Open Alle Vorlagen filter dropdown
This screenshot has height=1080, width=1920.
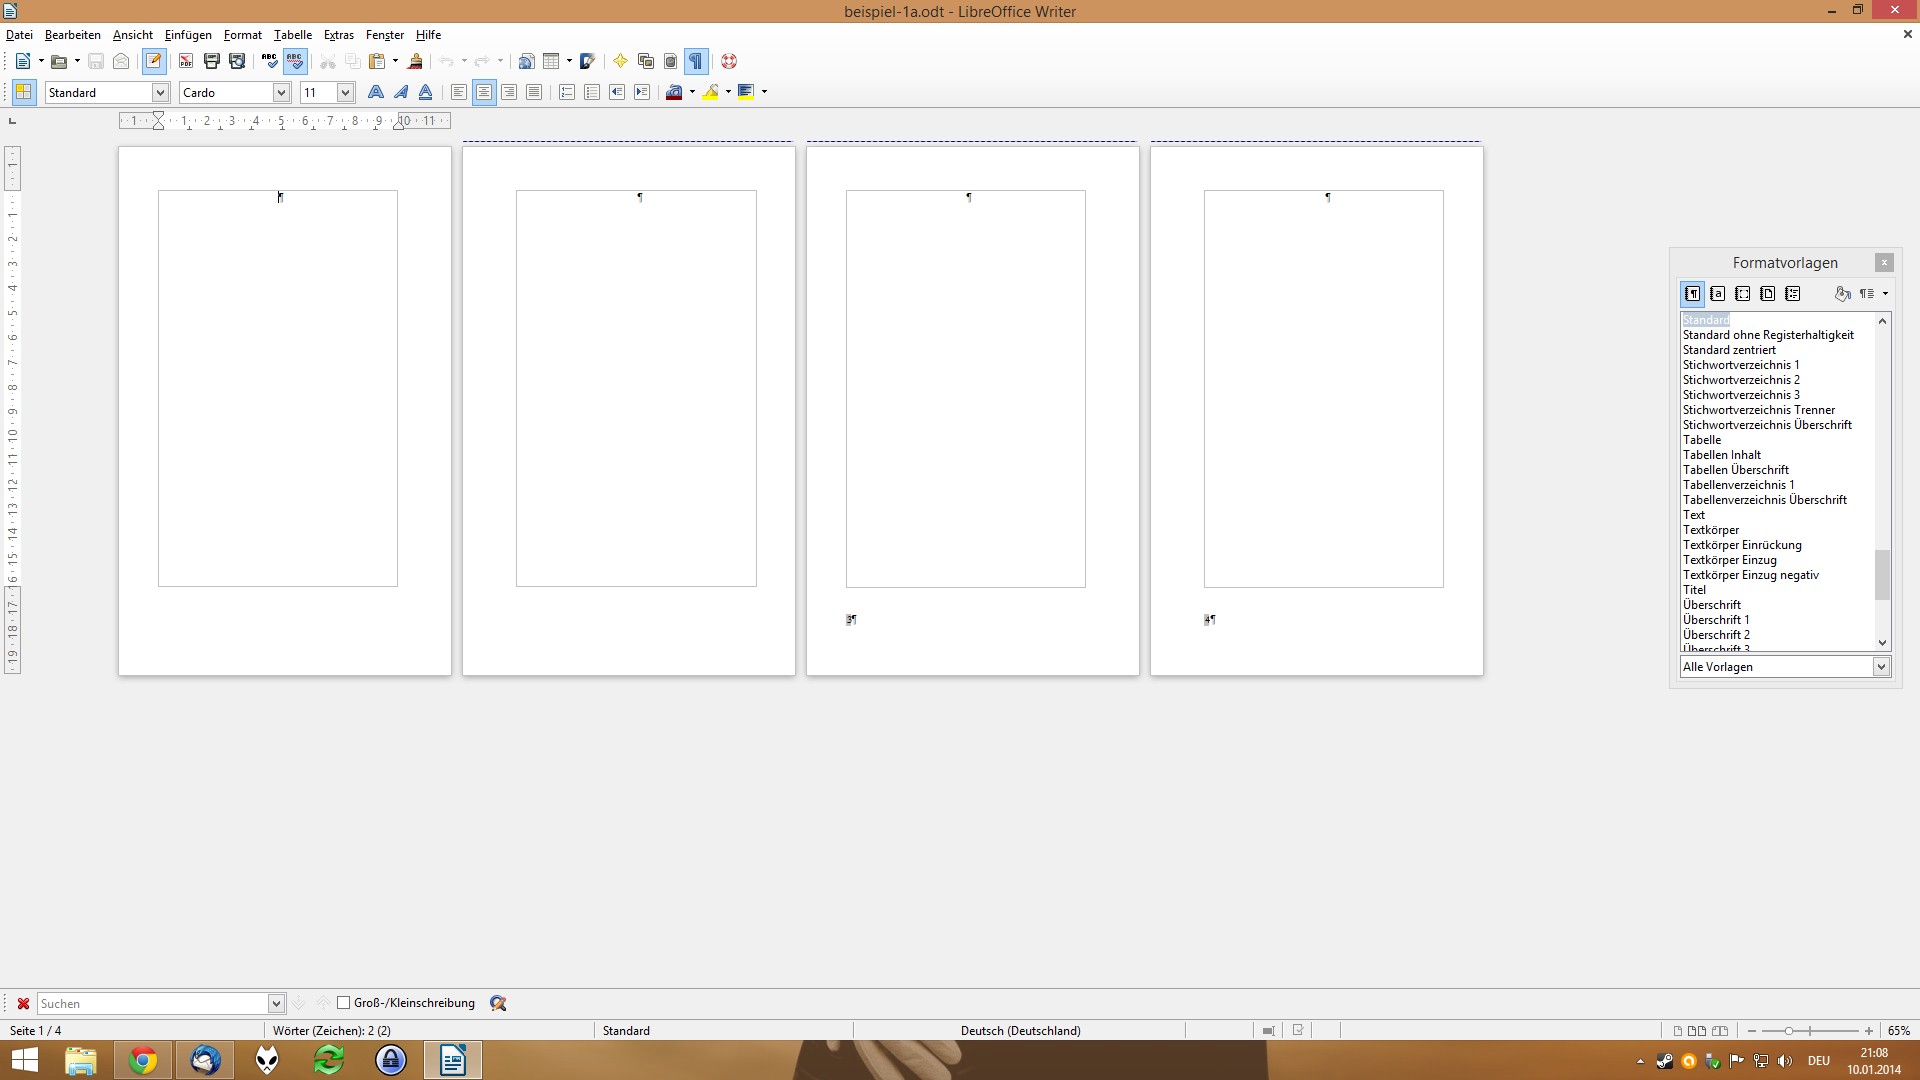pos(1881,667)
